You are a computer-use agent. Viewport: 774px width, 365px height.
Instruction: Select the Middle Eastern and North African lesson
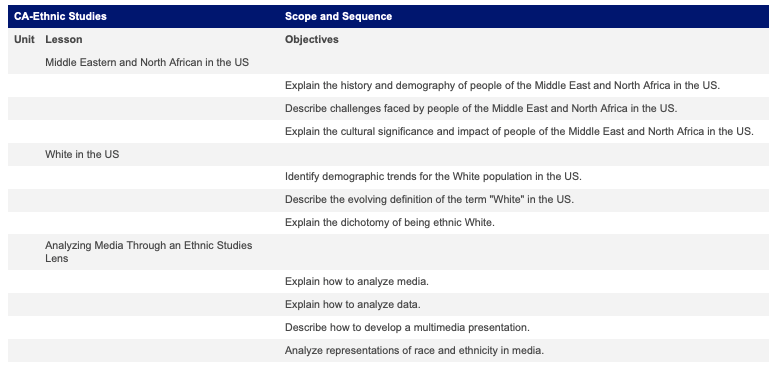coord(147,63)
